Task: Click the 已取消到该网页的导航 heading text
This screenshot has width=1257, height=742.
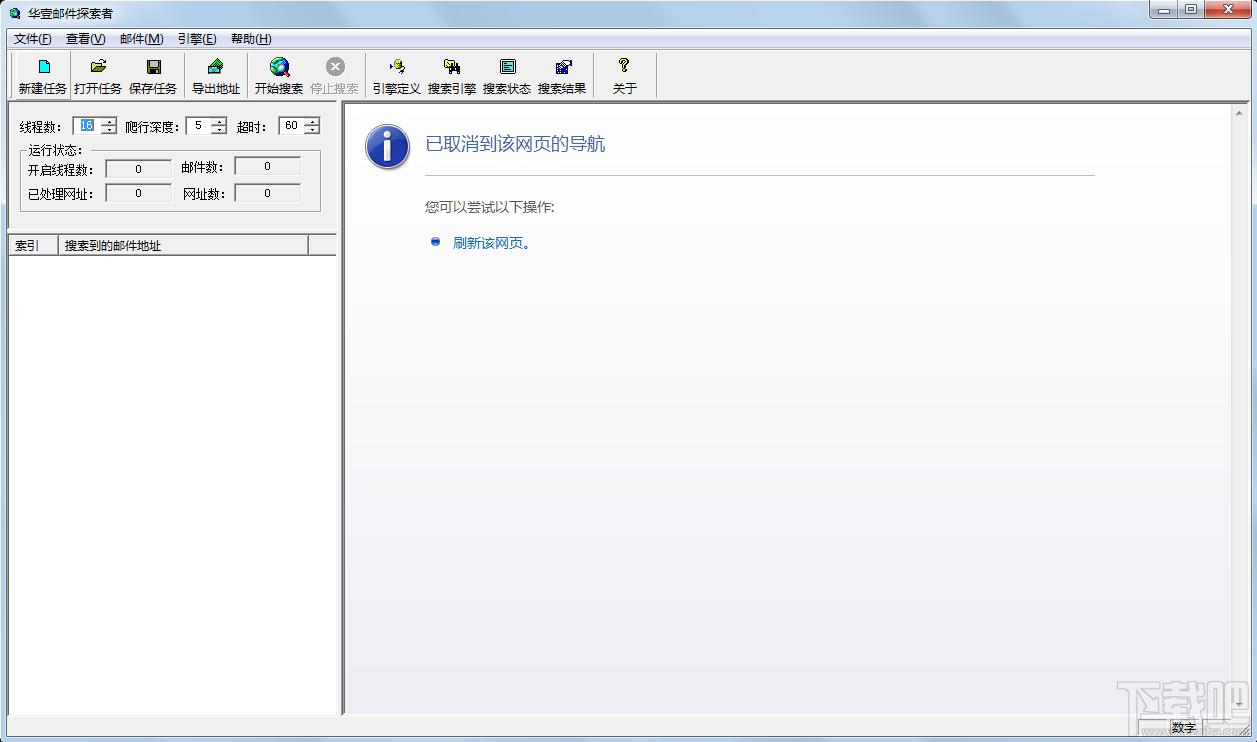Action: (x=515, y=144)
